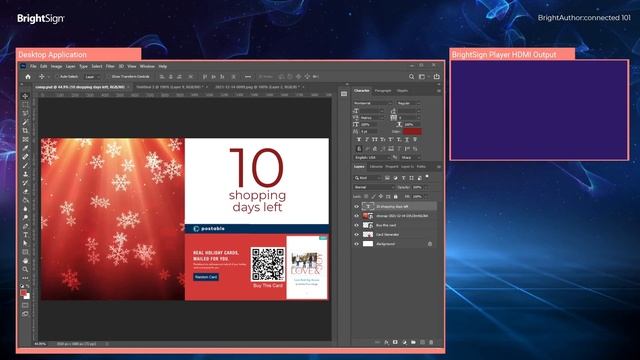Screen dimensions: 640x360
Task: Click the Create new group folder icon
Action: point(413,342)
